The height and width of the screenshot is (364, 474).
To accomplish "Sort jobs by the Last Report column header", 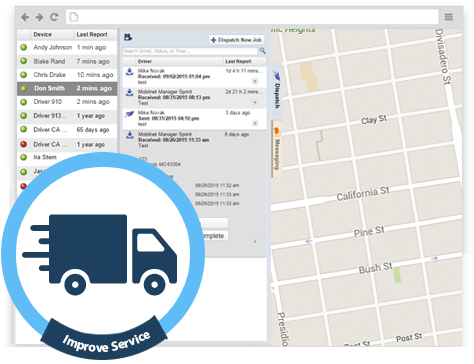I will (x=238, y=61).
